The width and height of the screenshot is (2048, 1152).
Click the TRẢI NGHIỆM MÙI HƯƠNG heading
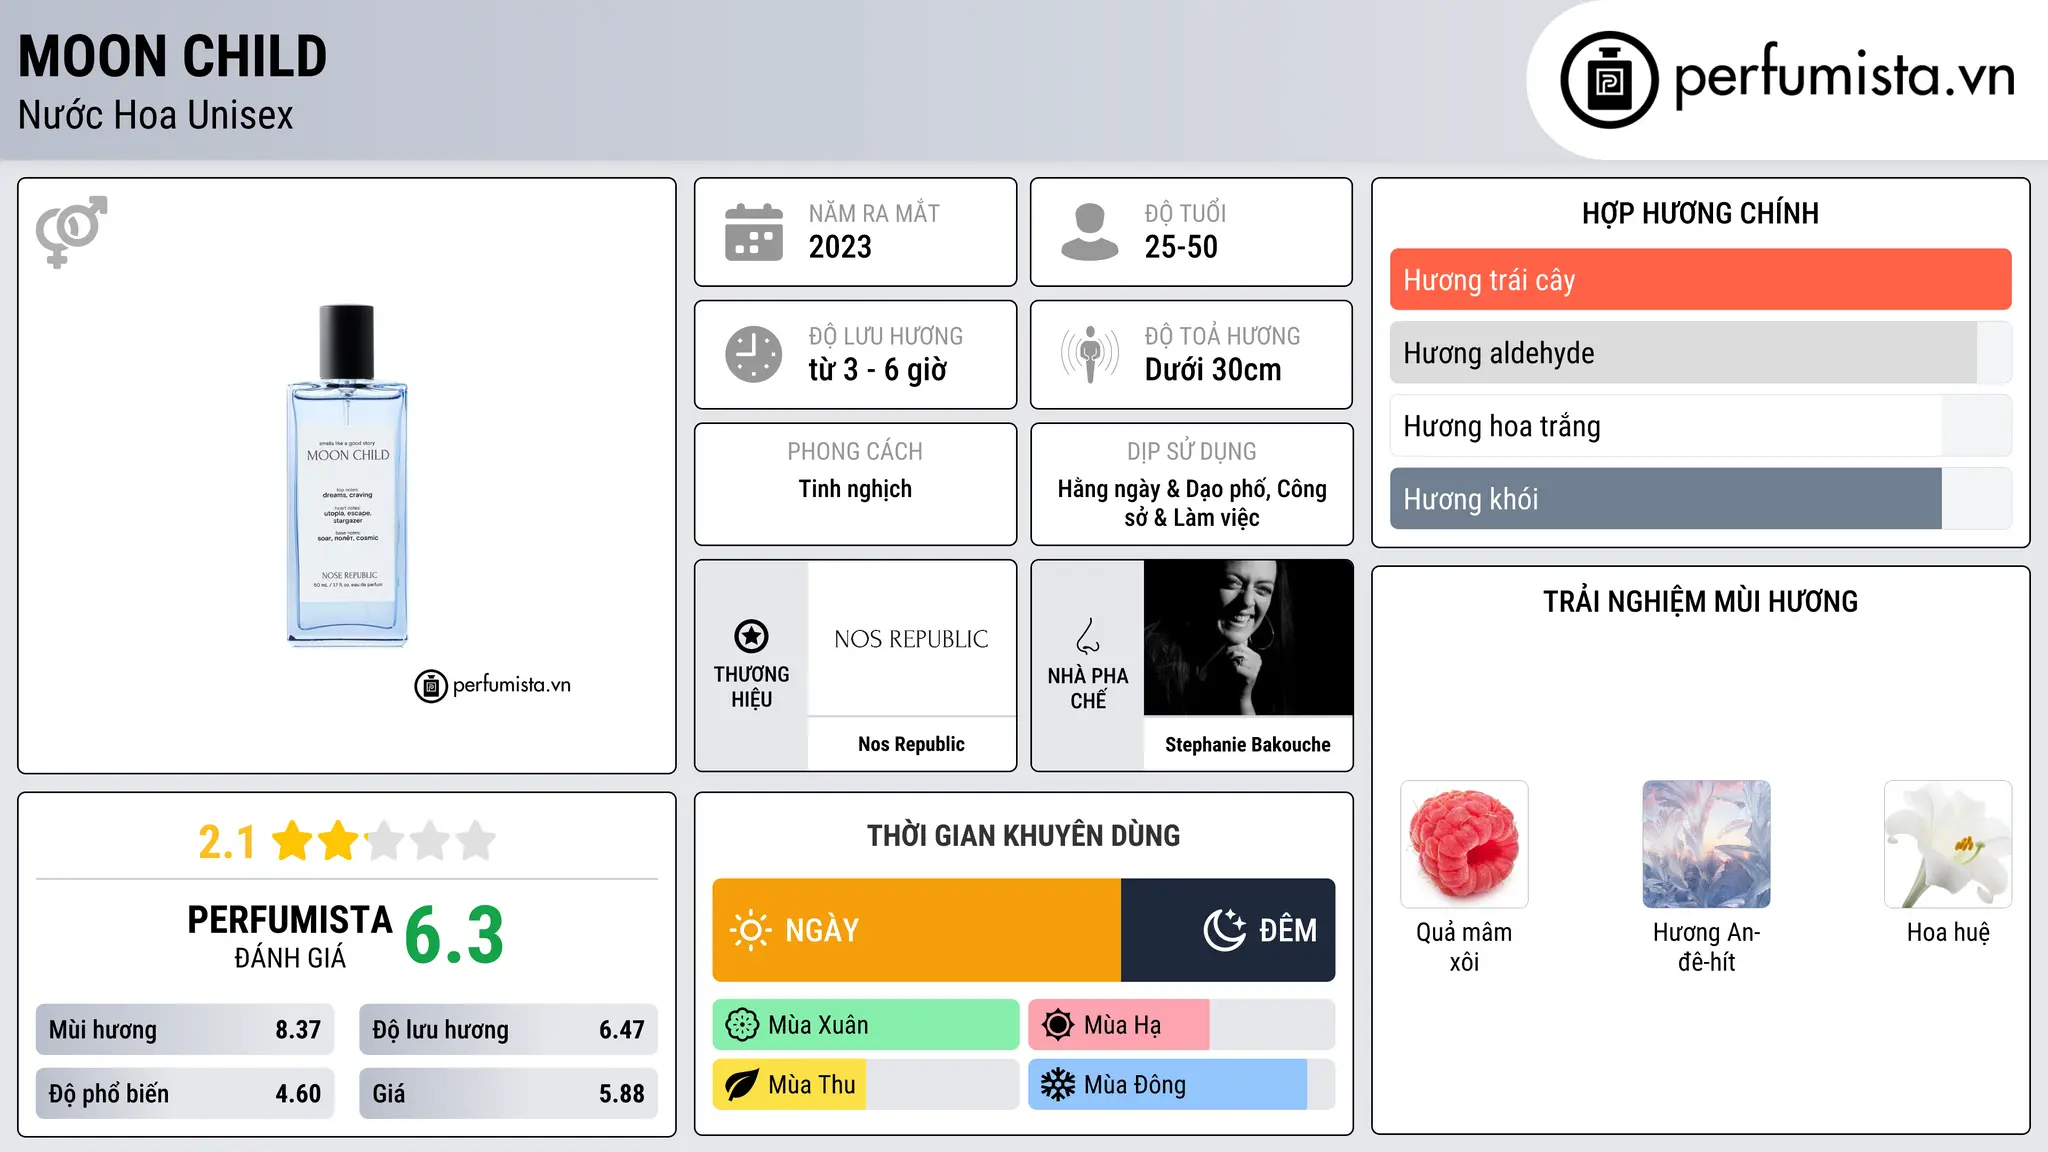click(1700, 602)
